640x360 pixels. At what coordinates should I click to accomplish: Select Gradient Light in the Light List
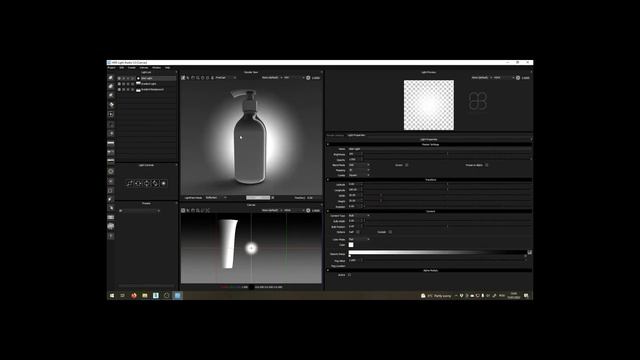coord(149,84)
